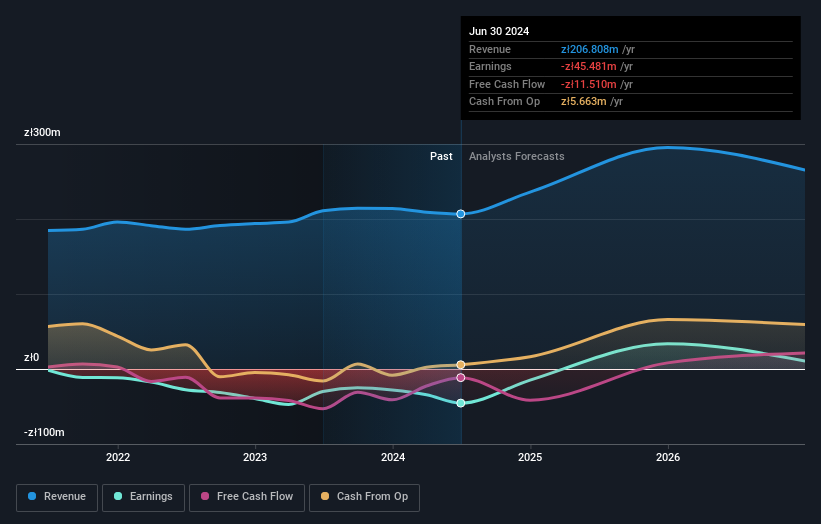Click the zł206.808m revenue value in tooltip
This screenshot has height=524, width=821.
pyautogui.click(x=590, y=49)
